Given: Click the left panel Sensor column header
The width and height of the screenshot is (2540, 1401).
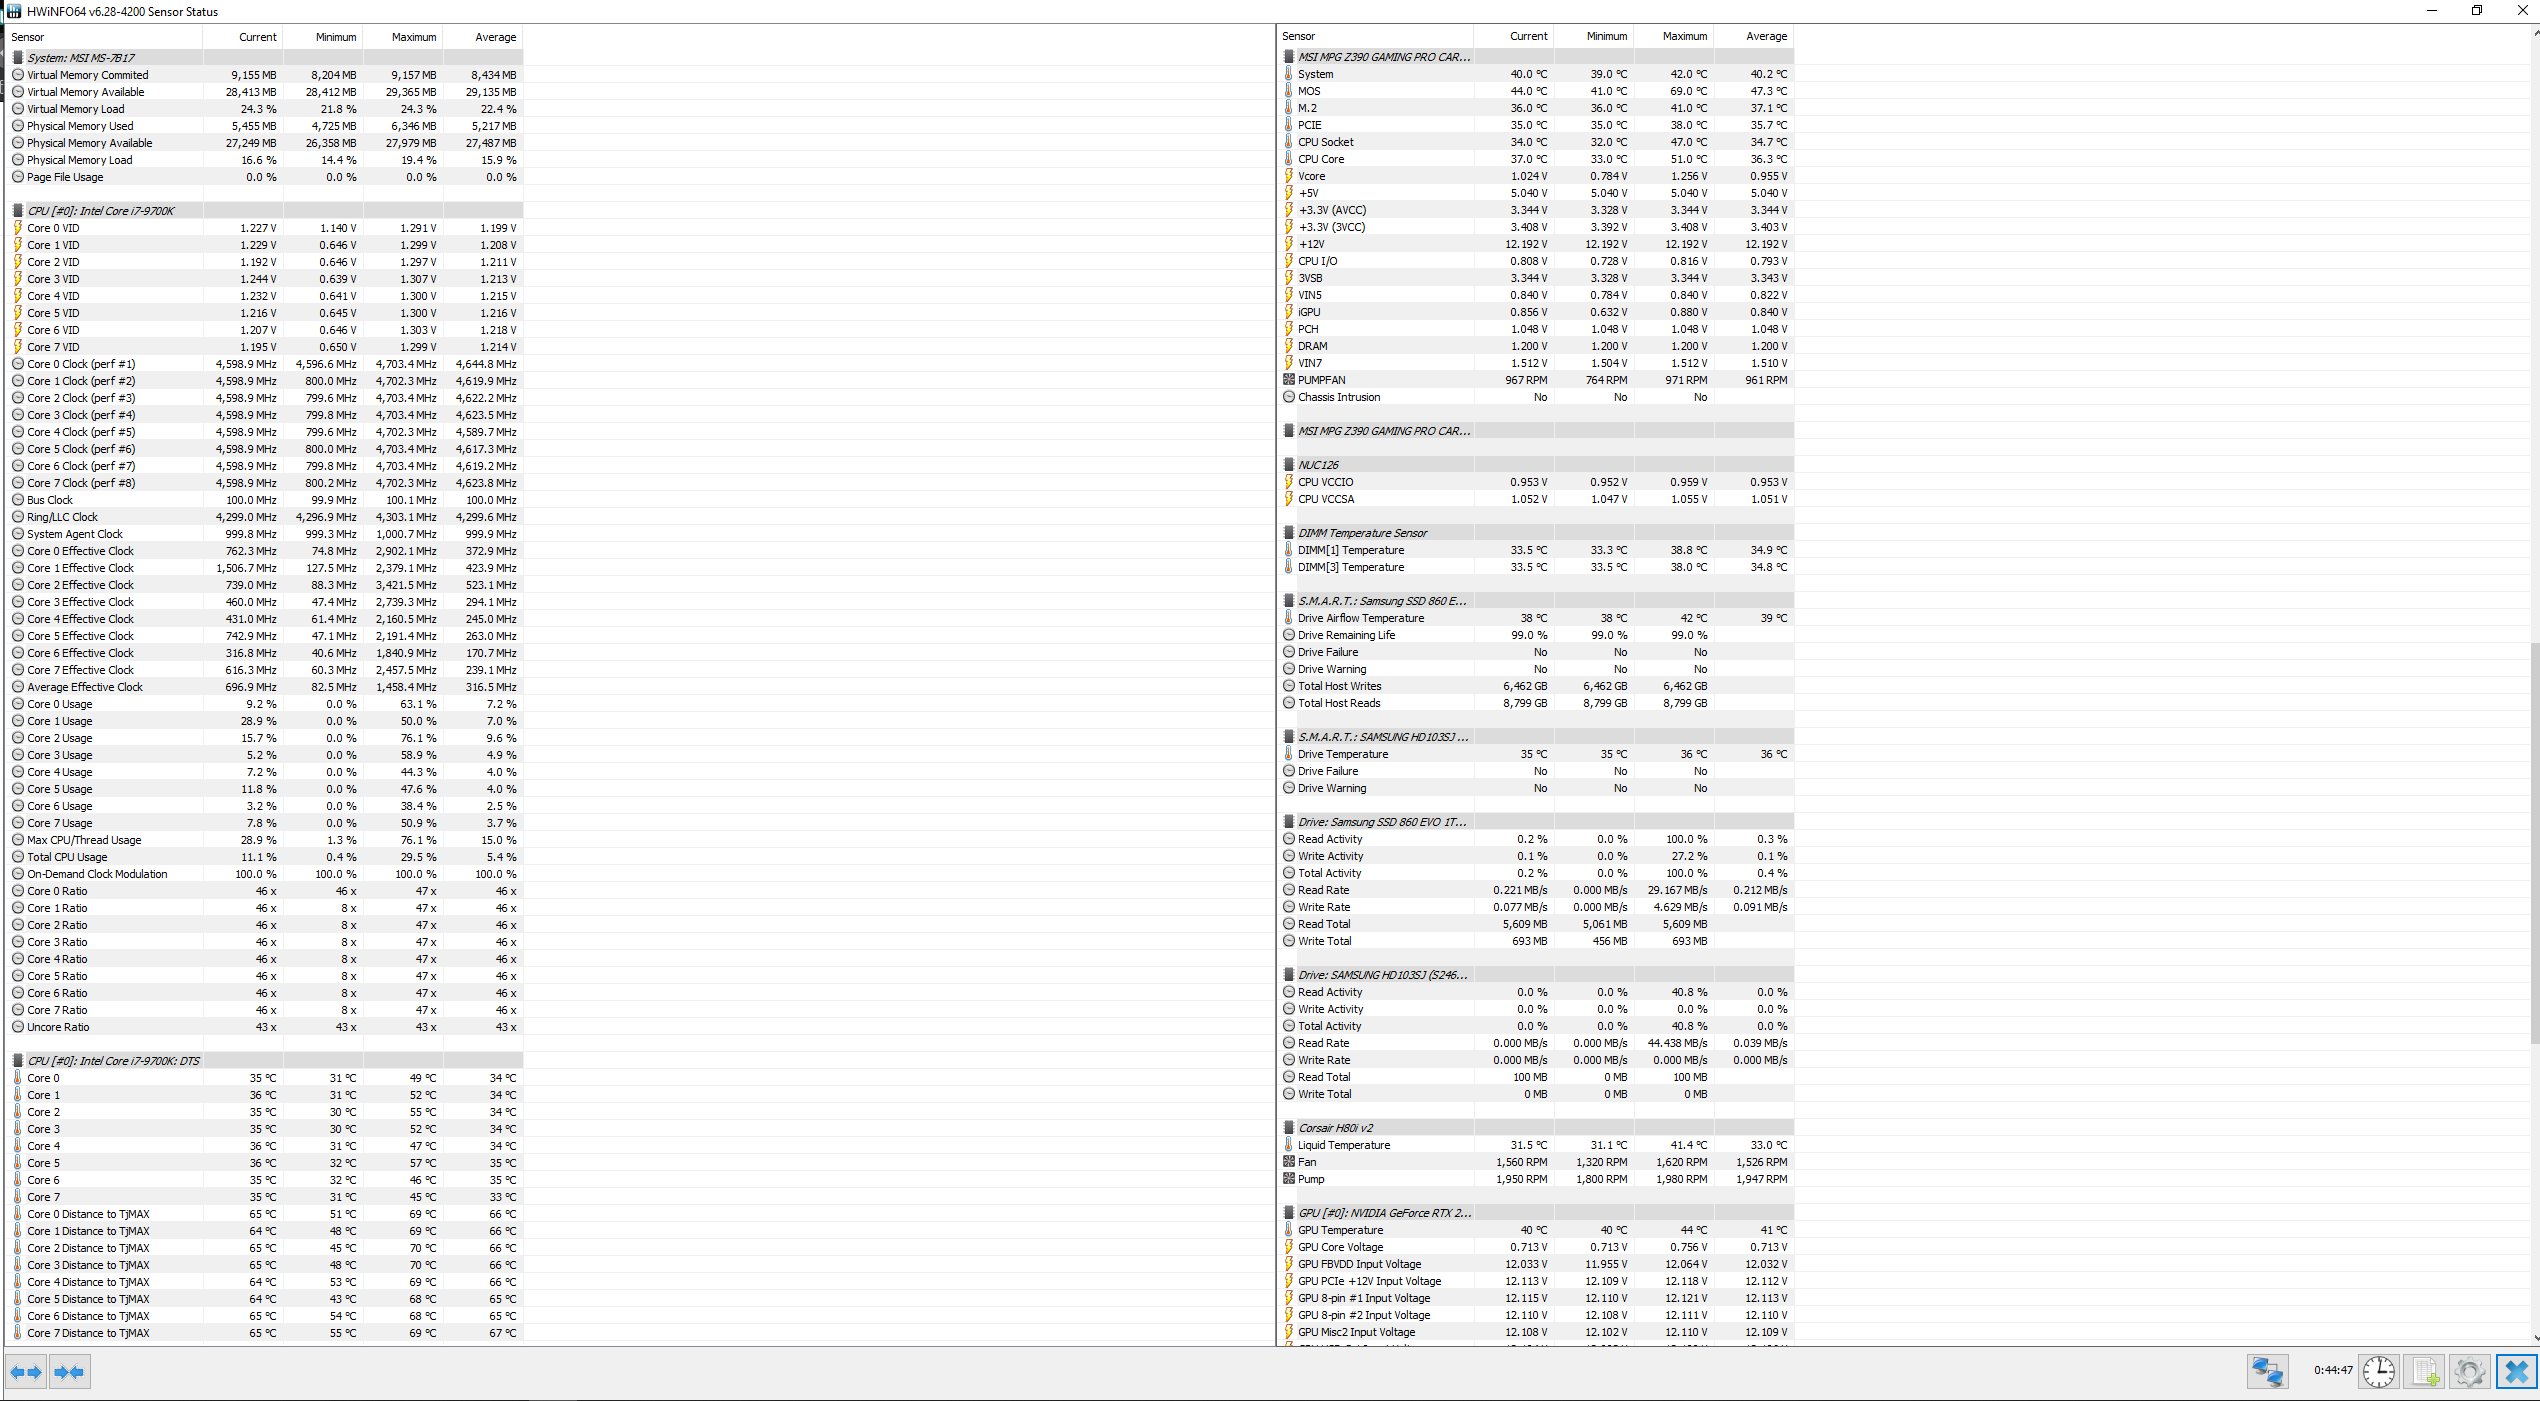Looking at the screenshot, I should [x=28, y=37].
